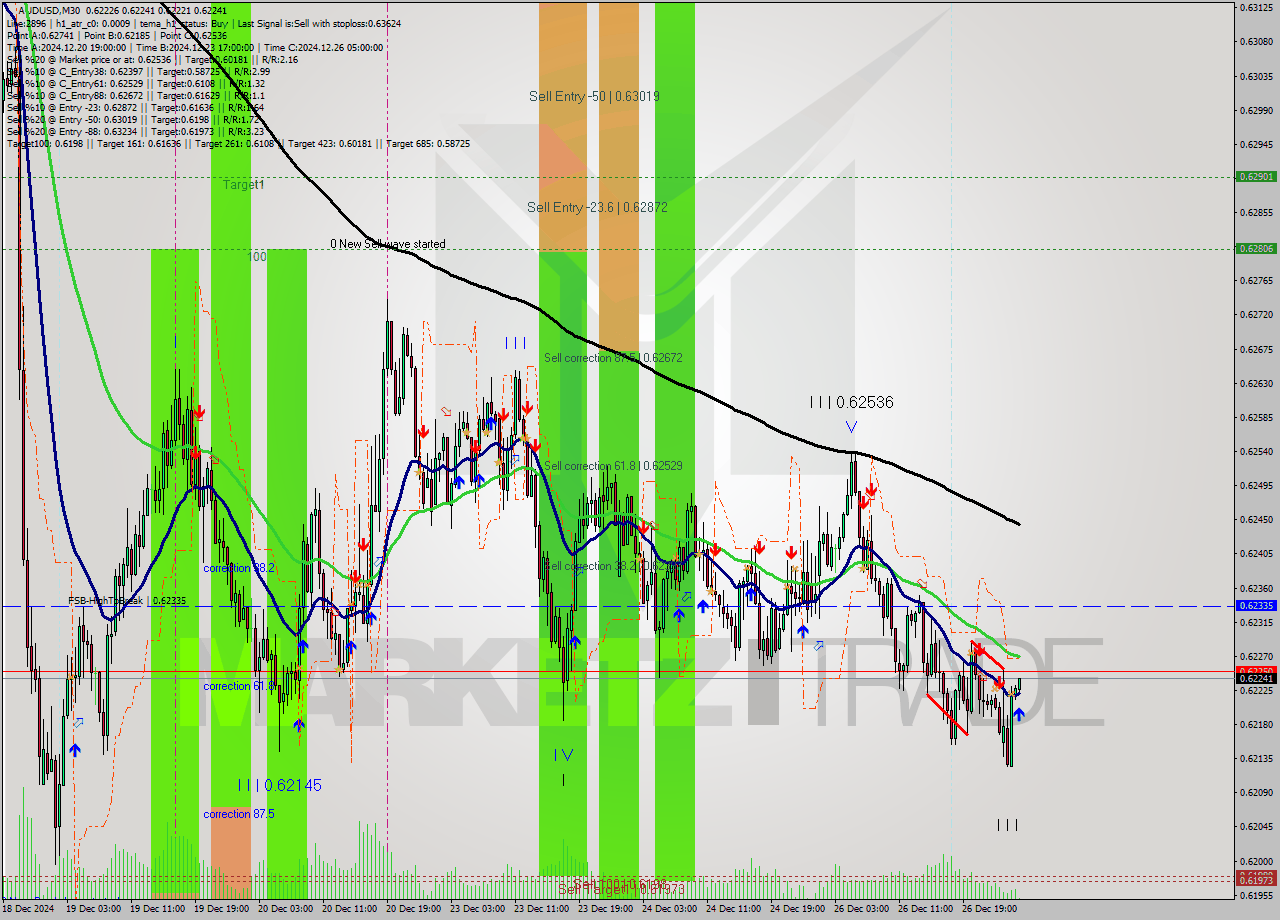Click the blue 0.62335 price tag
This screenshot has height=920, width=1280.
pos(1256,606)
